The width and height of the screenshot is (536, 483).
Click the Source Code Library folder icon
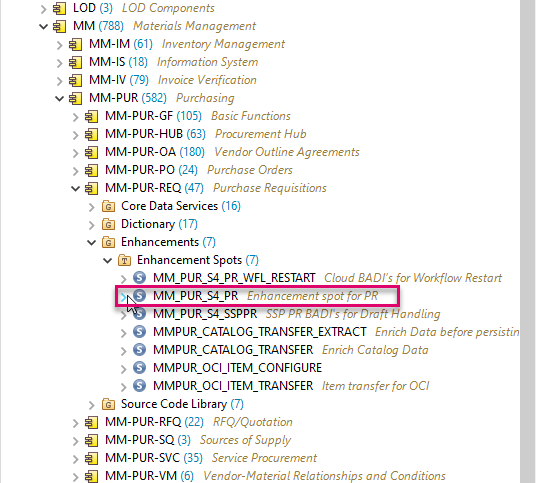pos(108,404)
